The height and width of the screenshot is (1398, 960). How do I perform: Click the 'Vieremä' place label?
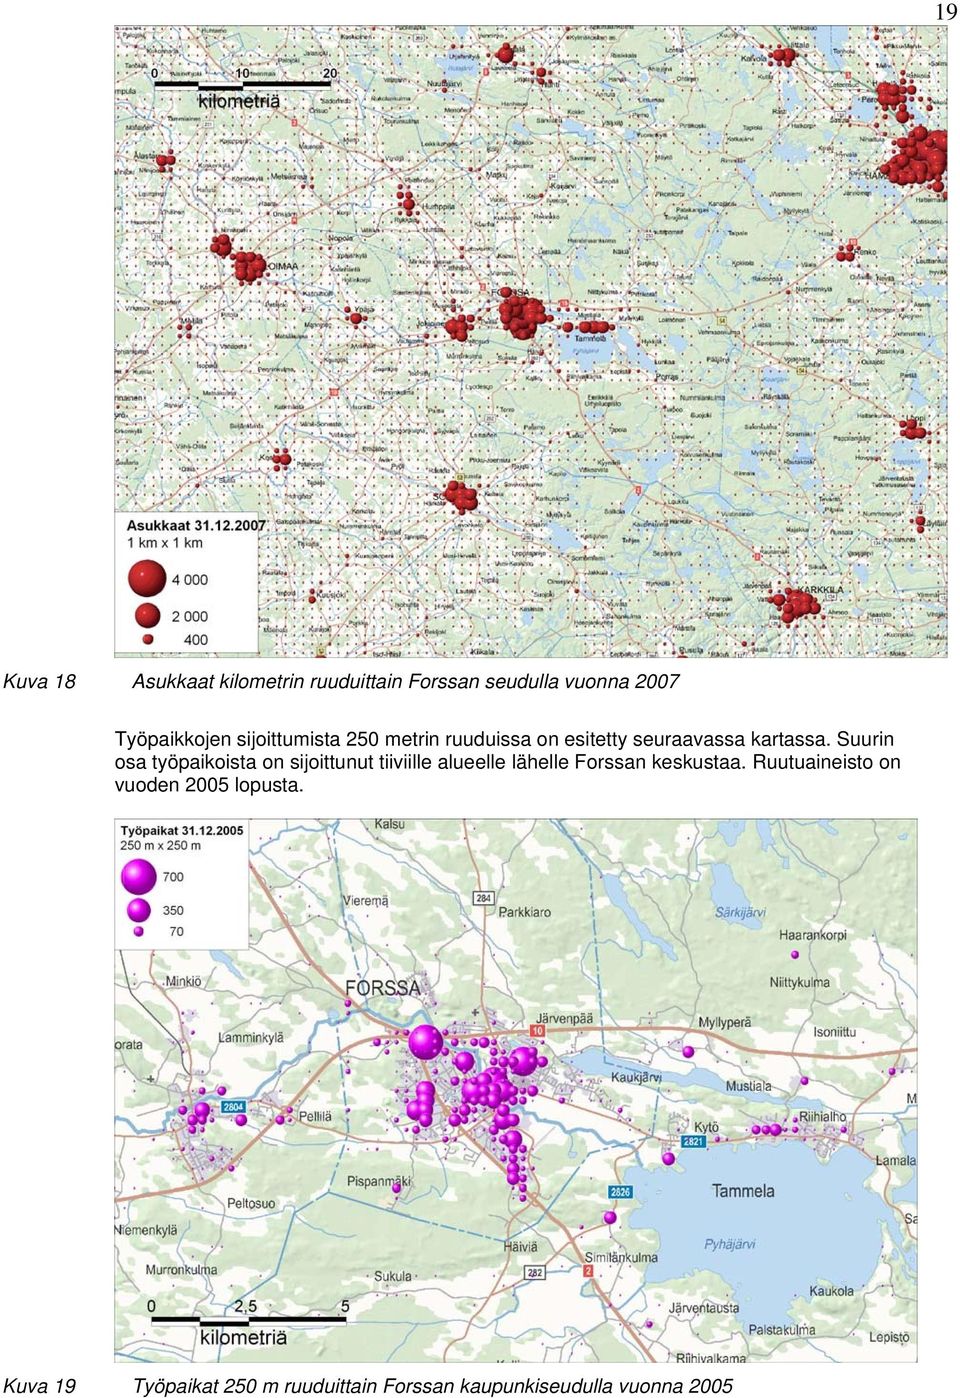[365, 900]
